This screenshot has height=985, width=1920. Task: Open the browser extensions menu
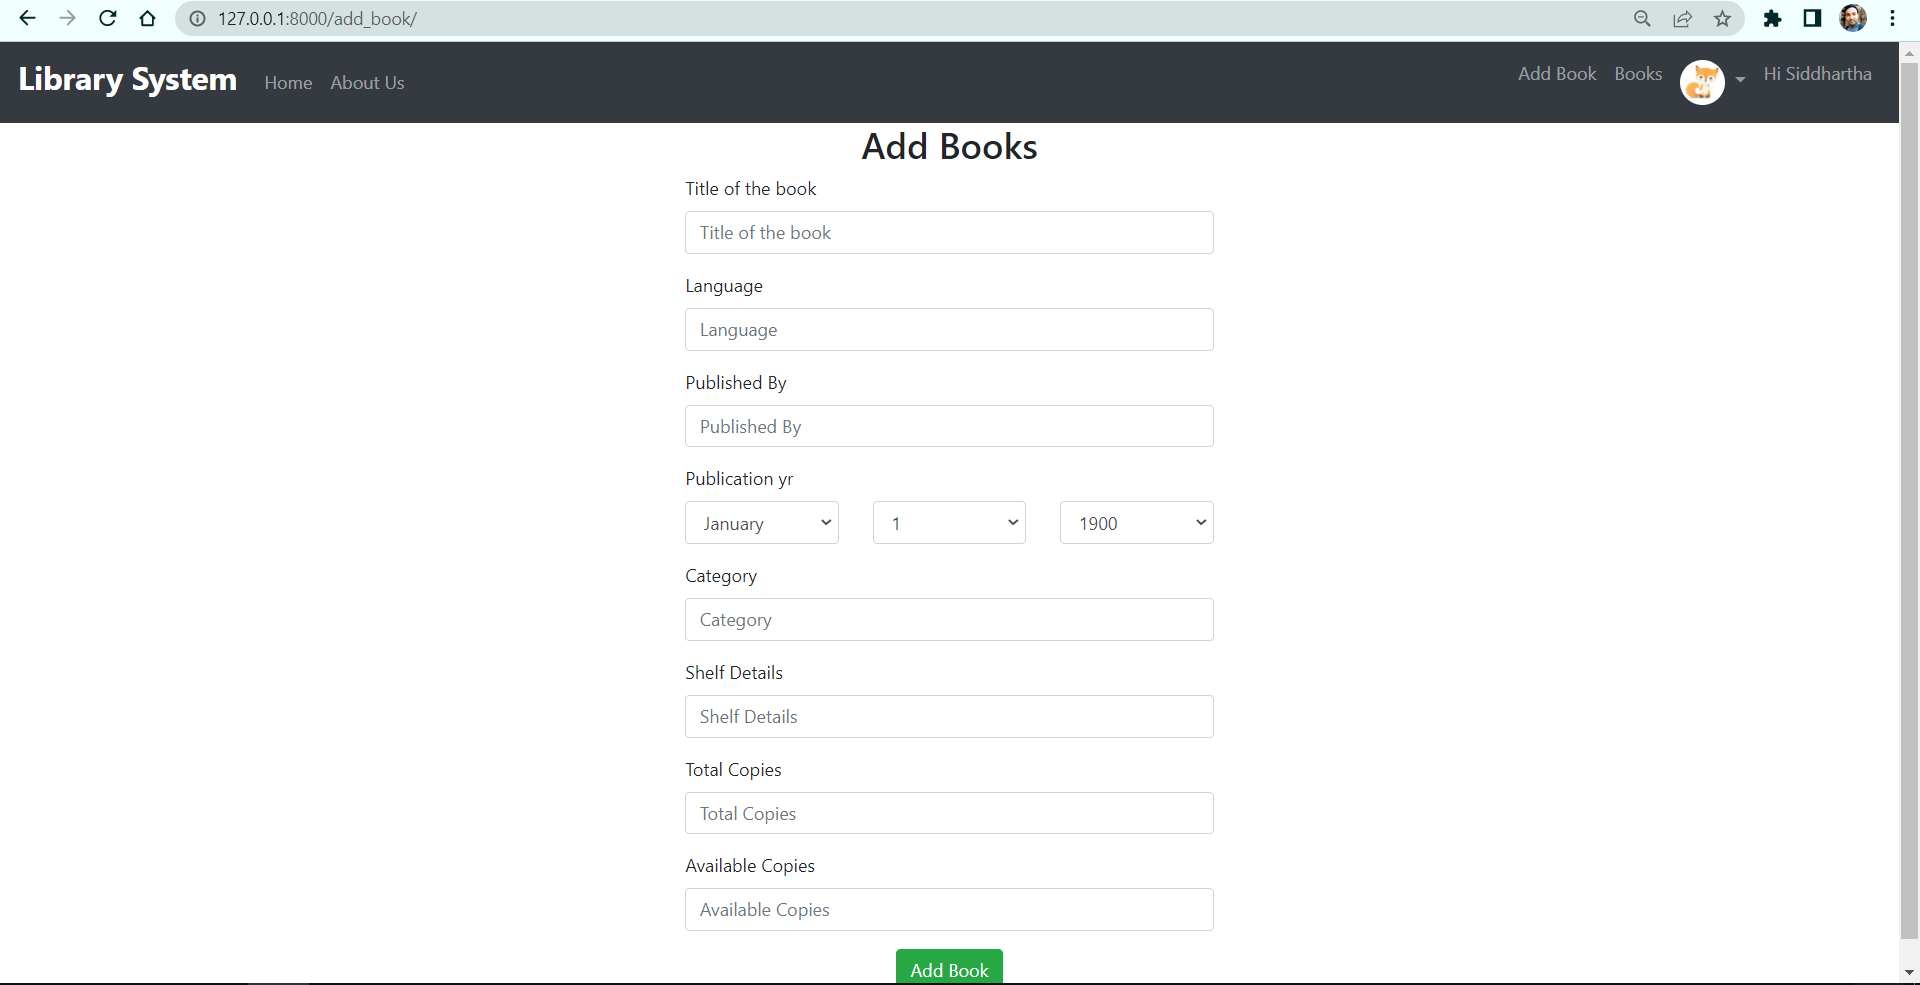(1773, 18)
